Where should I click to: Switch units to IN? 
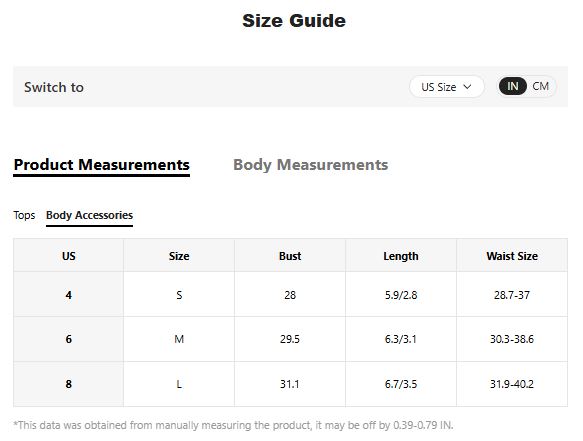coord(513,86)
